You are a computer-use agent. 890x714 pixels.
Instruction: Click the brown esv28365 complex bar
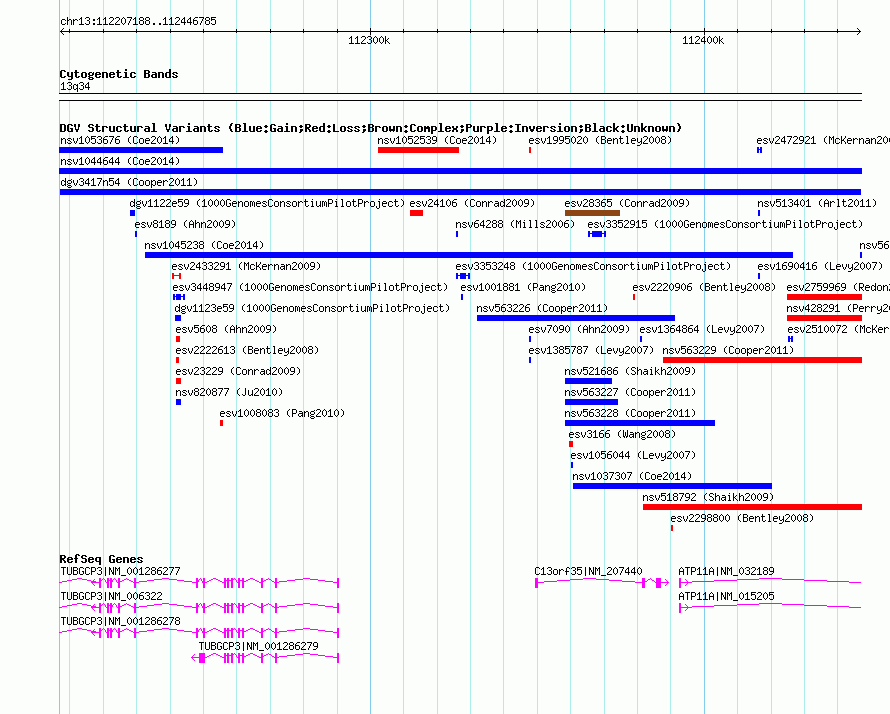[x=592, y=213]
